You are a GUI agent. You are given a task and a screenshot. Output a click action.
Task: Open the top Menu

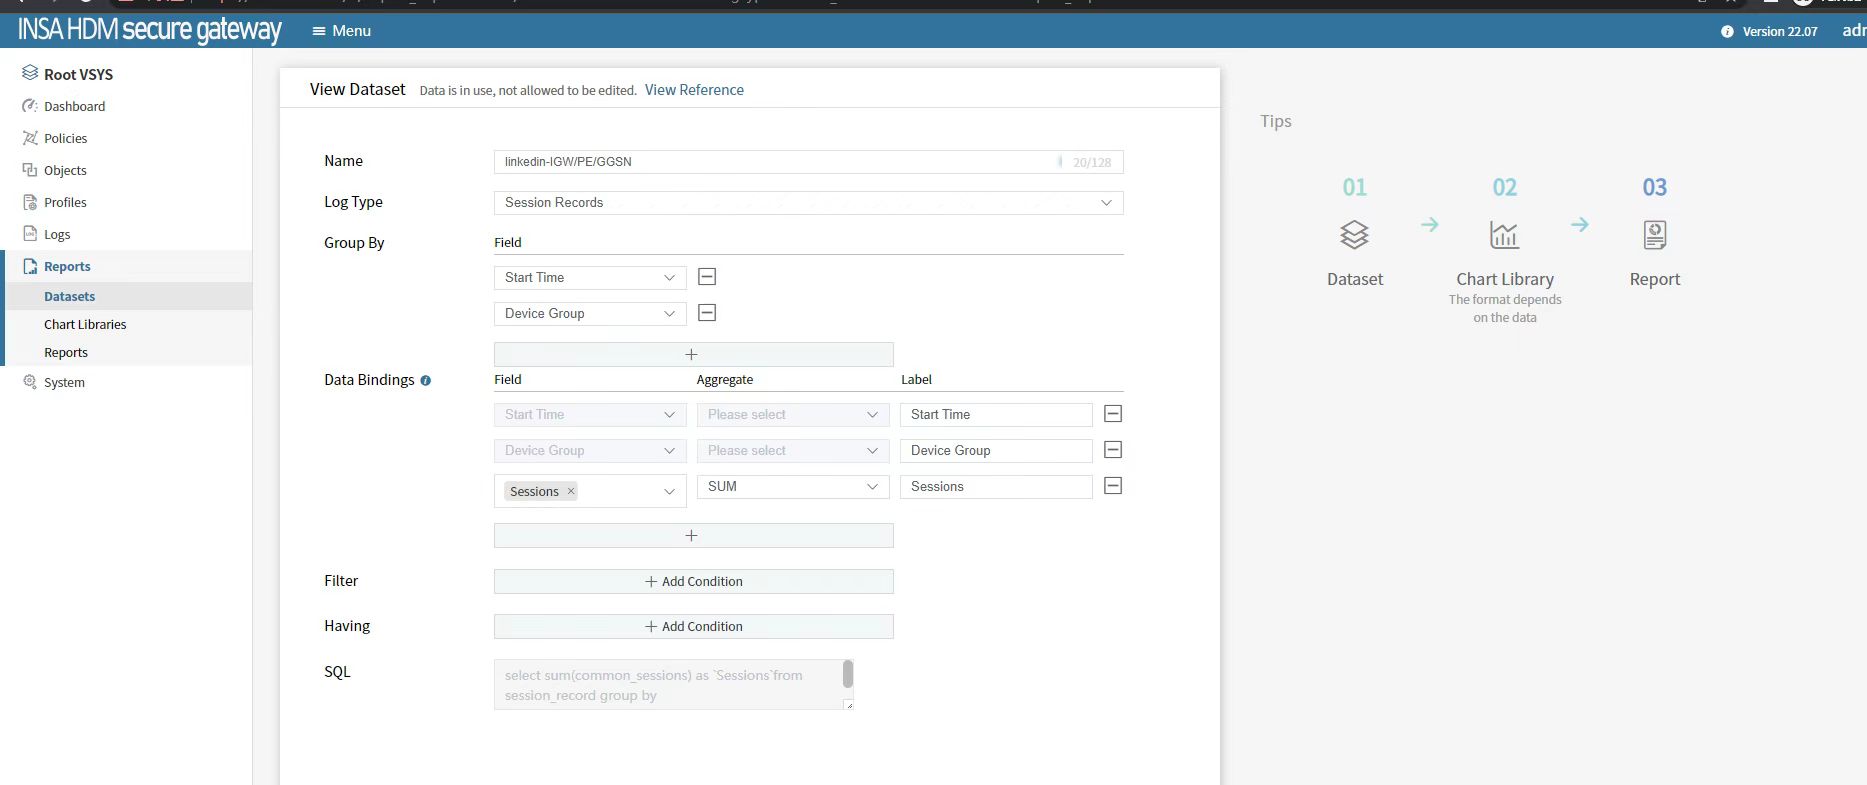341,31
